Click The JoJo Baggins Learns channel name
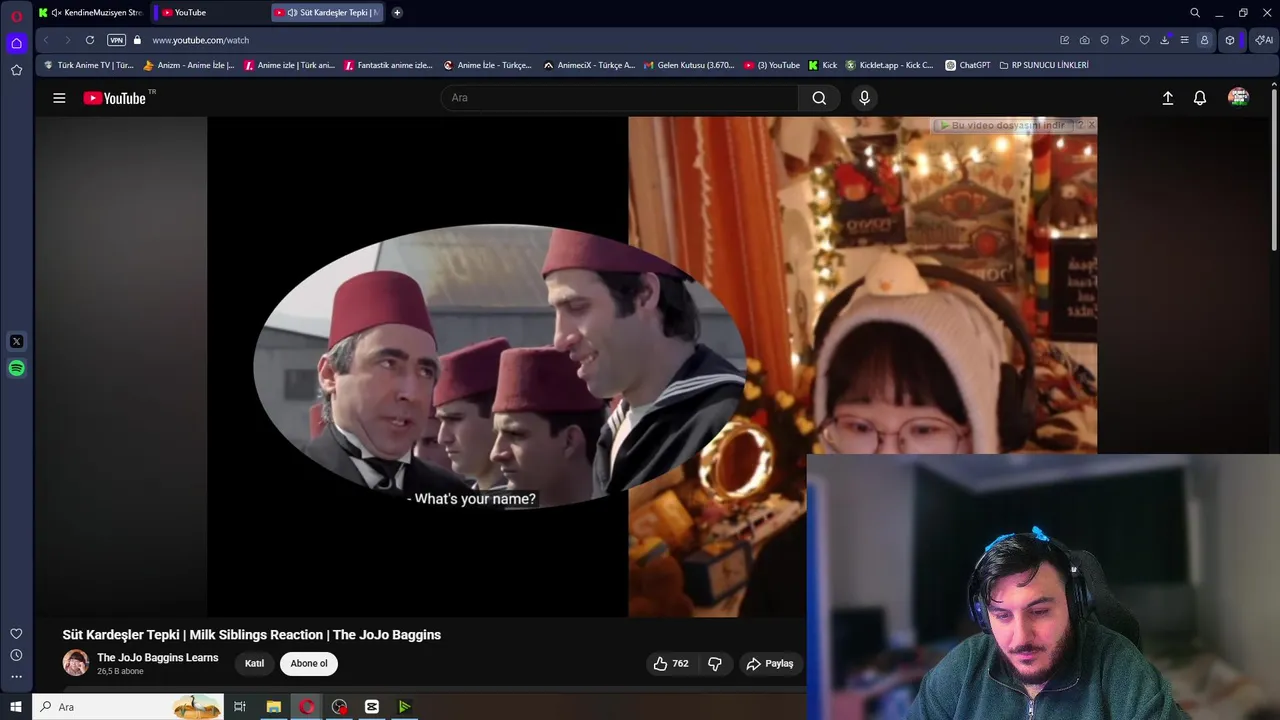The image size is (1280, 720). pyautogui.click(x=157, y=657)
